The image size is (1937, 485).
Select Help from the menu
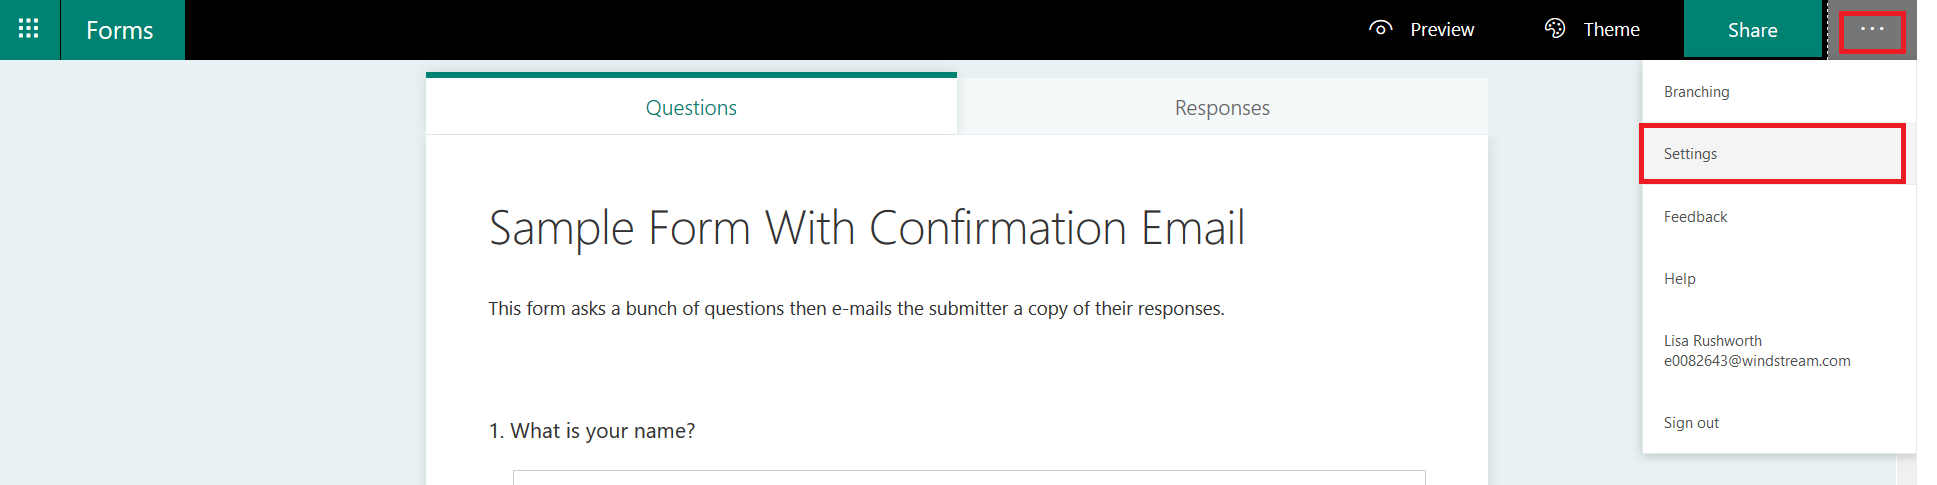1680,279
